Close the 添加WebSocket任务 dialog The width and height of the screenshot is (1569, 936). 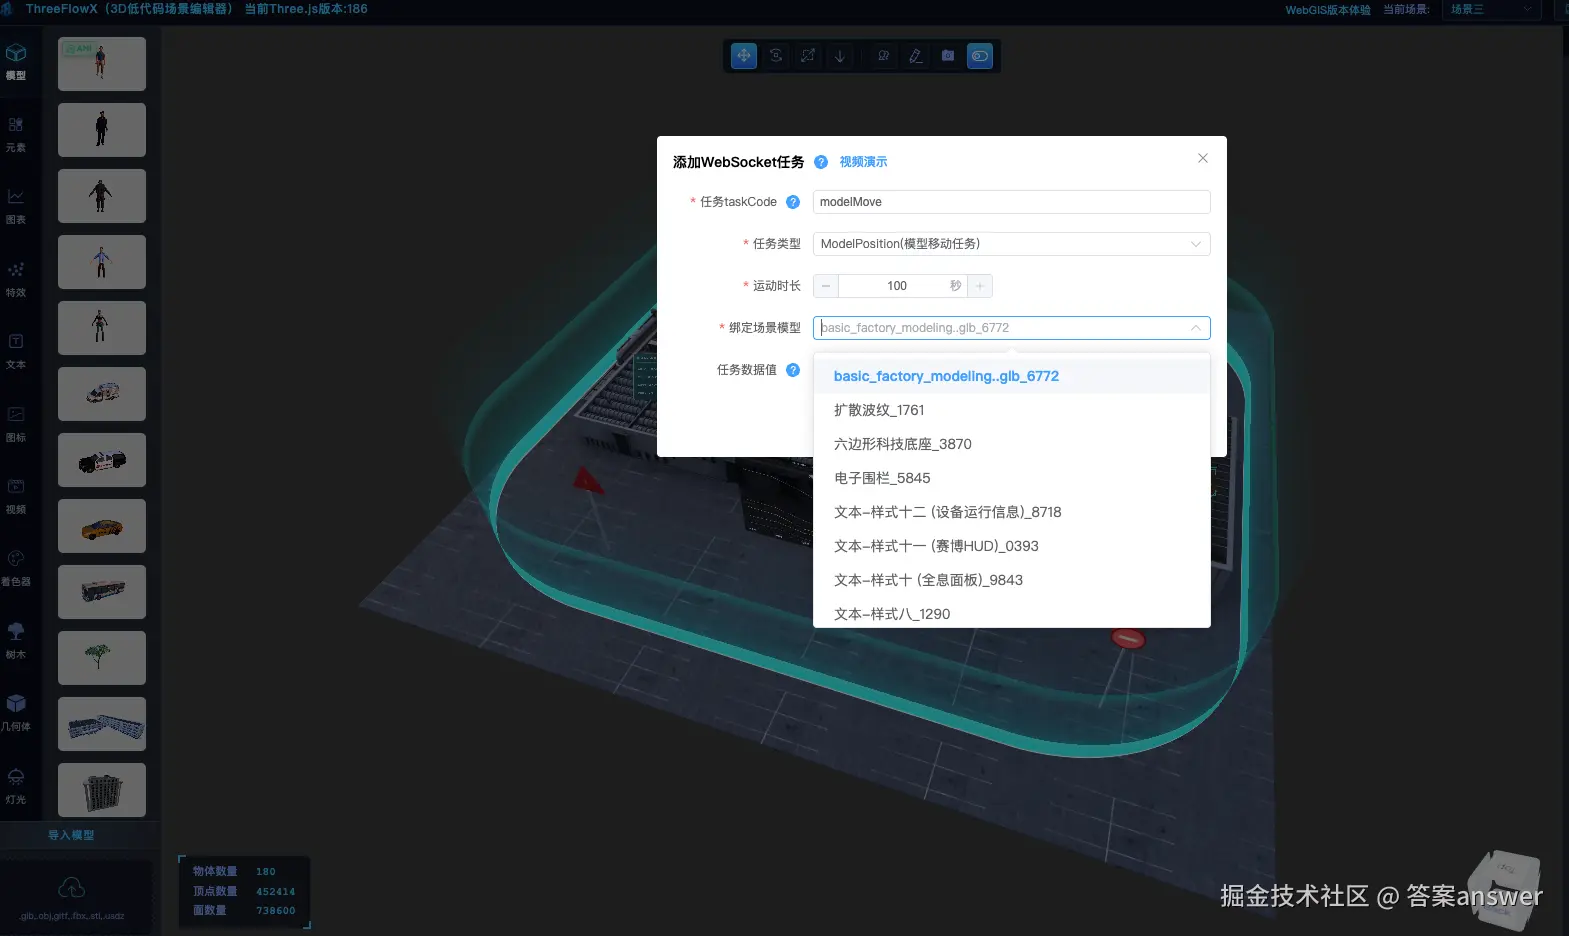click(1203, 158)
